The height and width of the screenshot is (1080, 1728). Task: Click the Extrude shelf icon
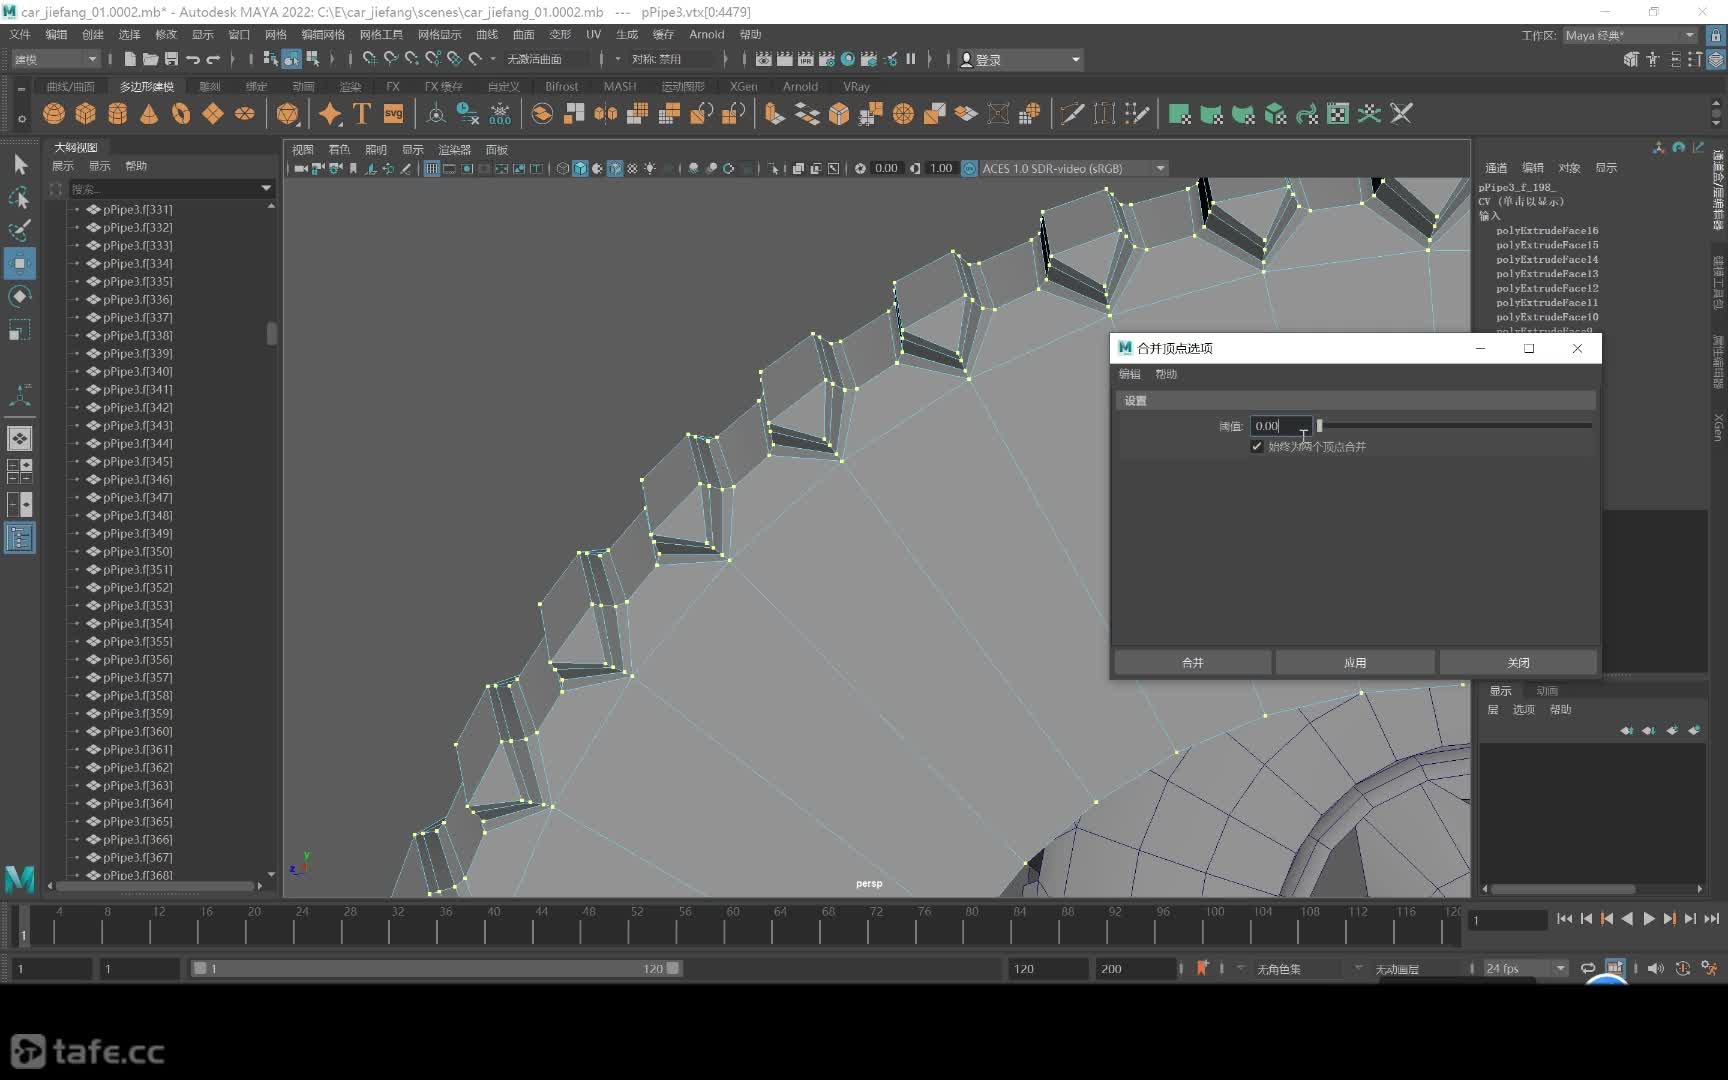coord(775,114)
